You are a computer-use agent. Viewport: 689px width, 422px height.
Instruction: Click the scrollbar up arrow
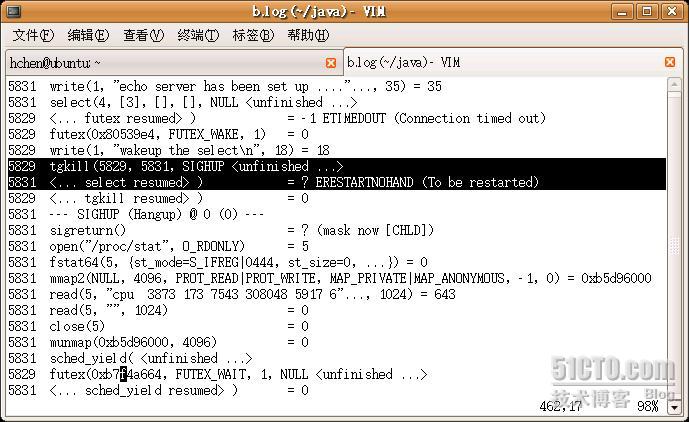point(674,85)
